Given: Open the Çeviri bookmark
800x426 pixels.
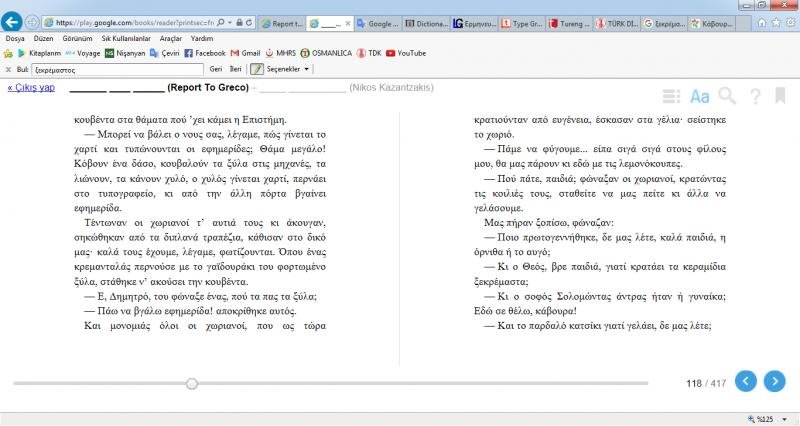Looking at the screenshot, I should [164, 53].
